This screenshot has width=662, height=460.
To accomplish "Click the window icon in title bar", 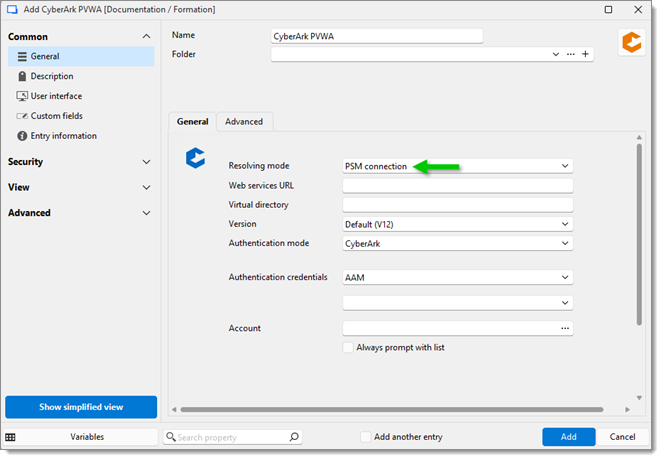I will [x=12, y=10].
